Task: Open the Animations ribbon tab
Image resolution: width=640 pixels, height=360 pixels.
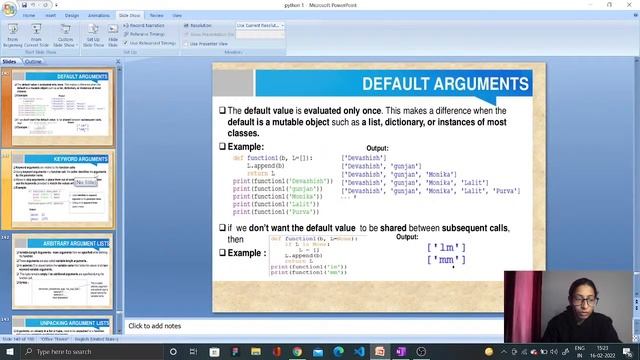Action: point(99,16)
